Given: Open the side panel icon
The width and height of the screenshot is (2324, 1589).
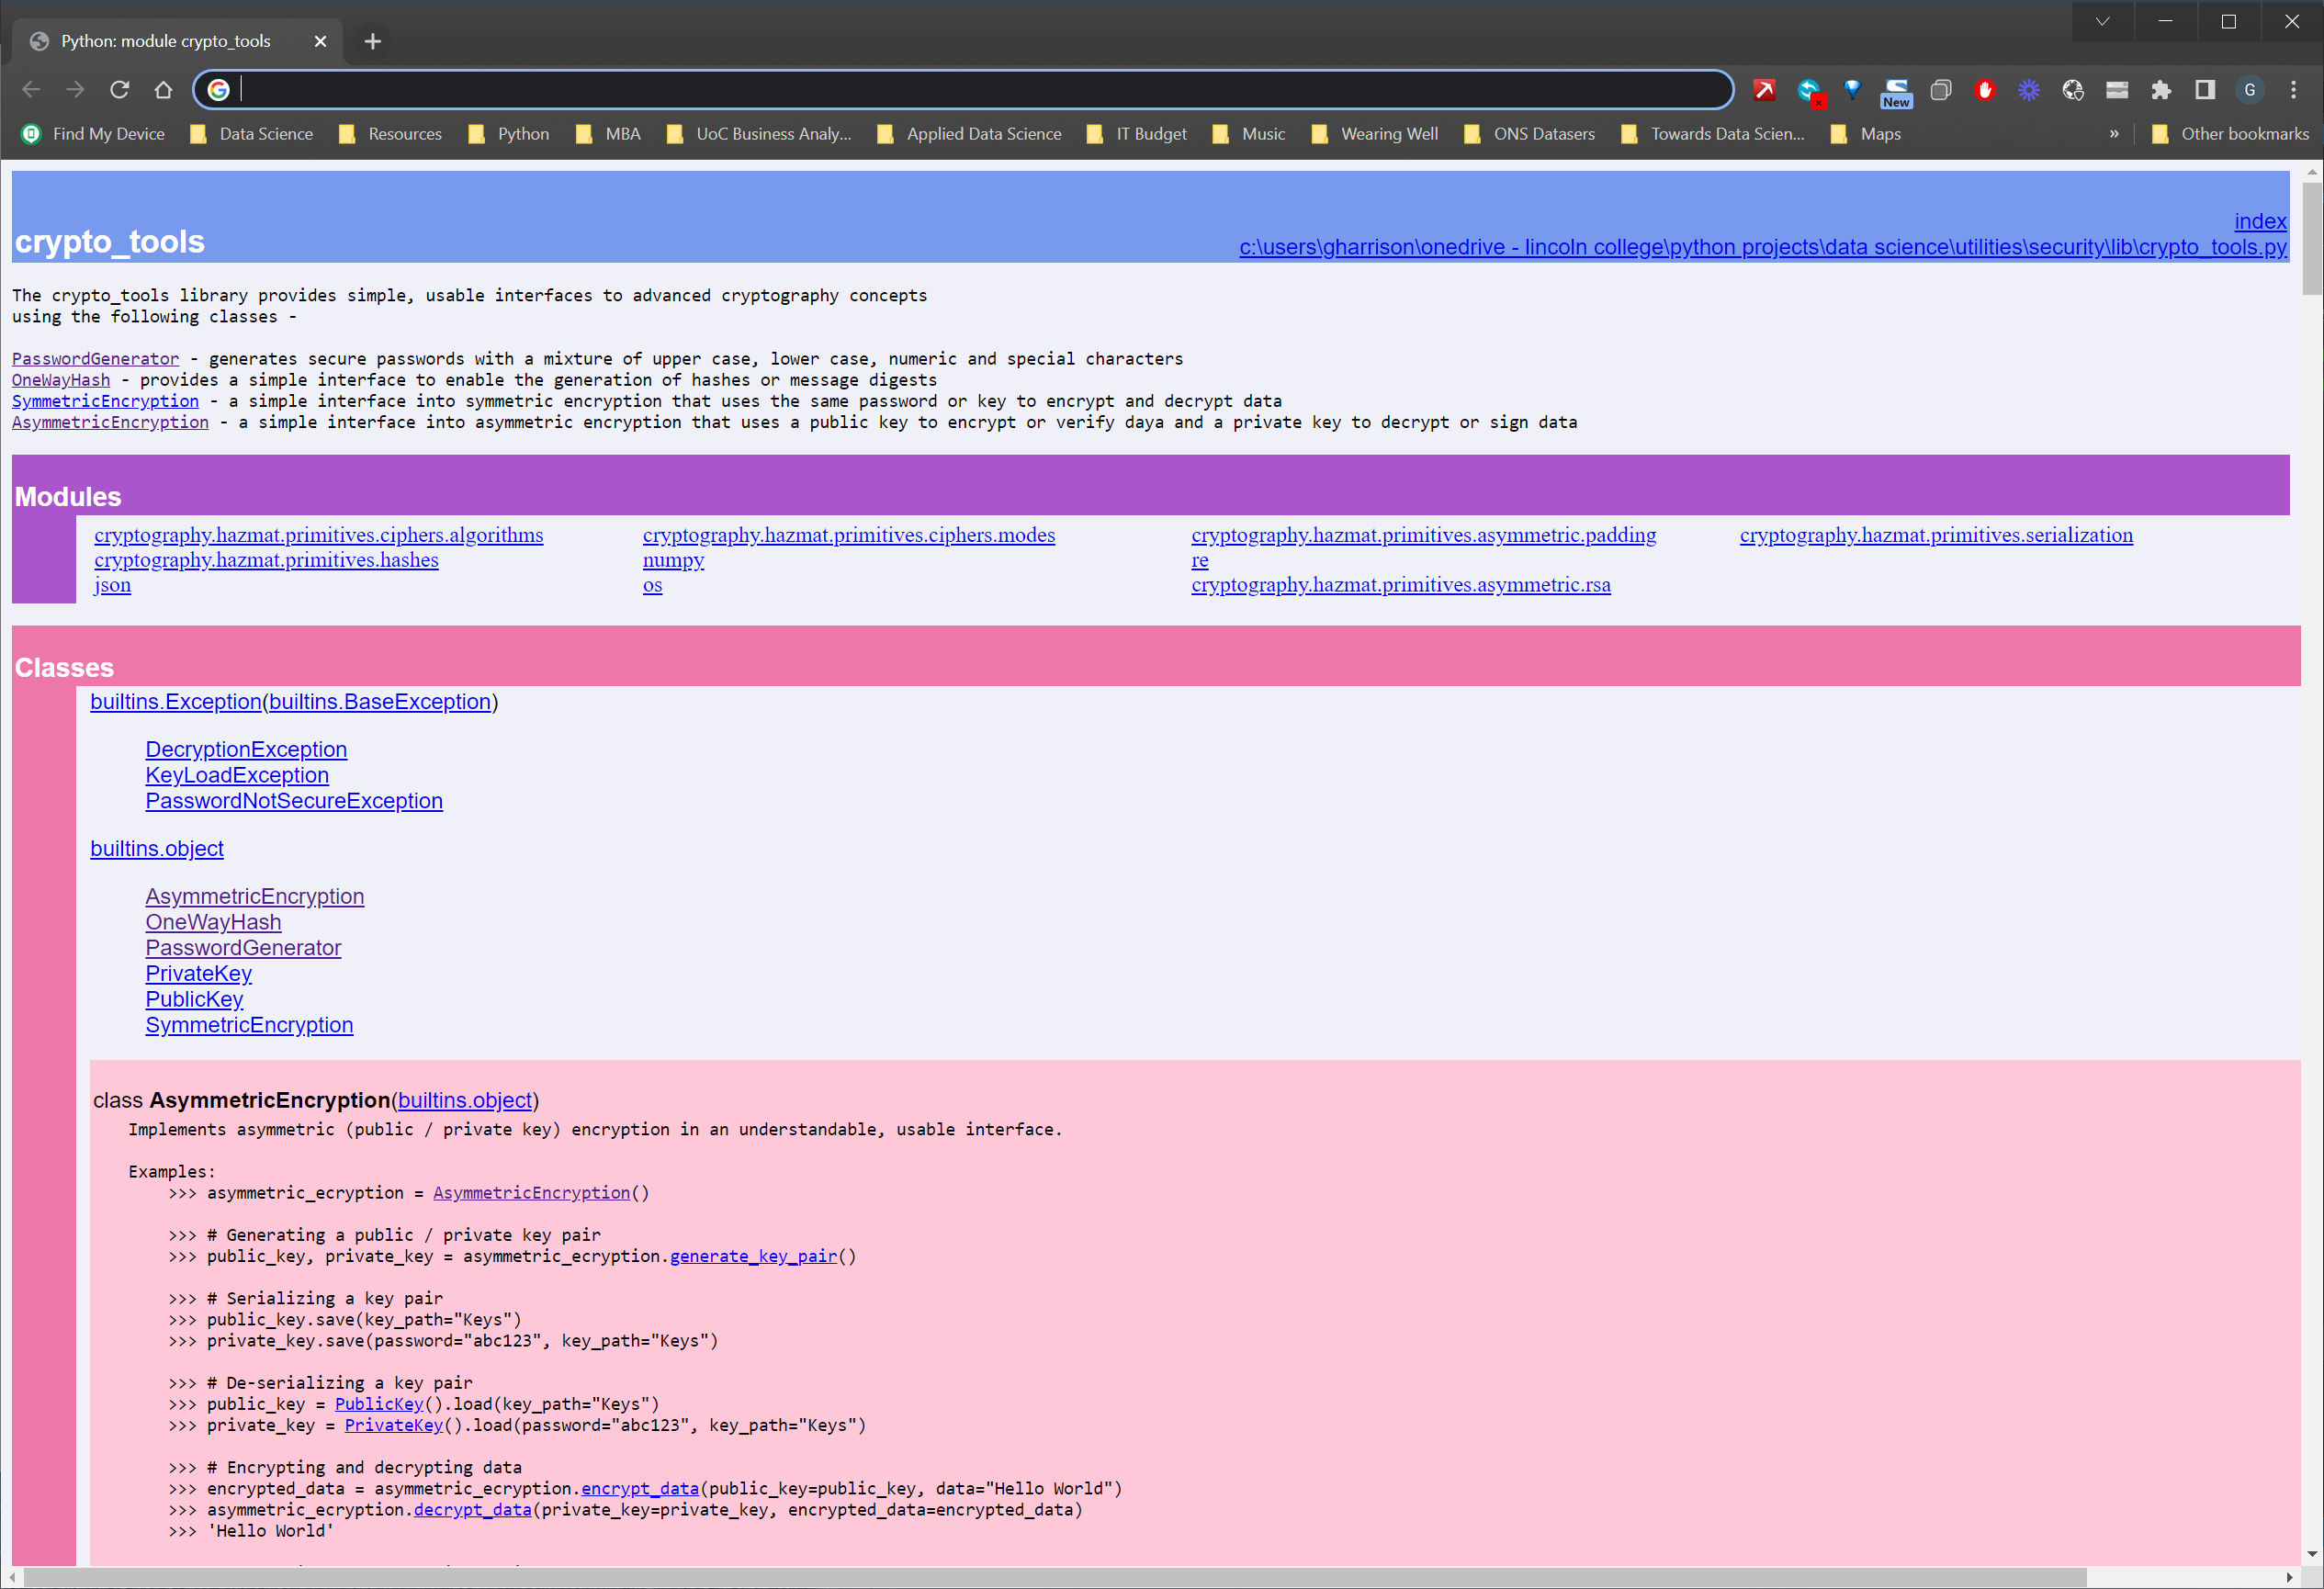Looking at the screenshot, I should point(2205,90).
